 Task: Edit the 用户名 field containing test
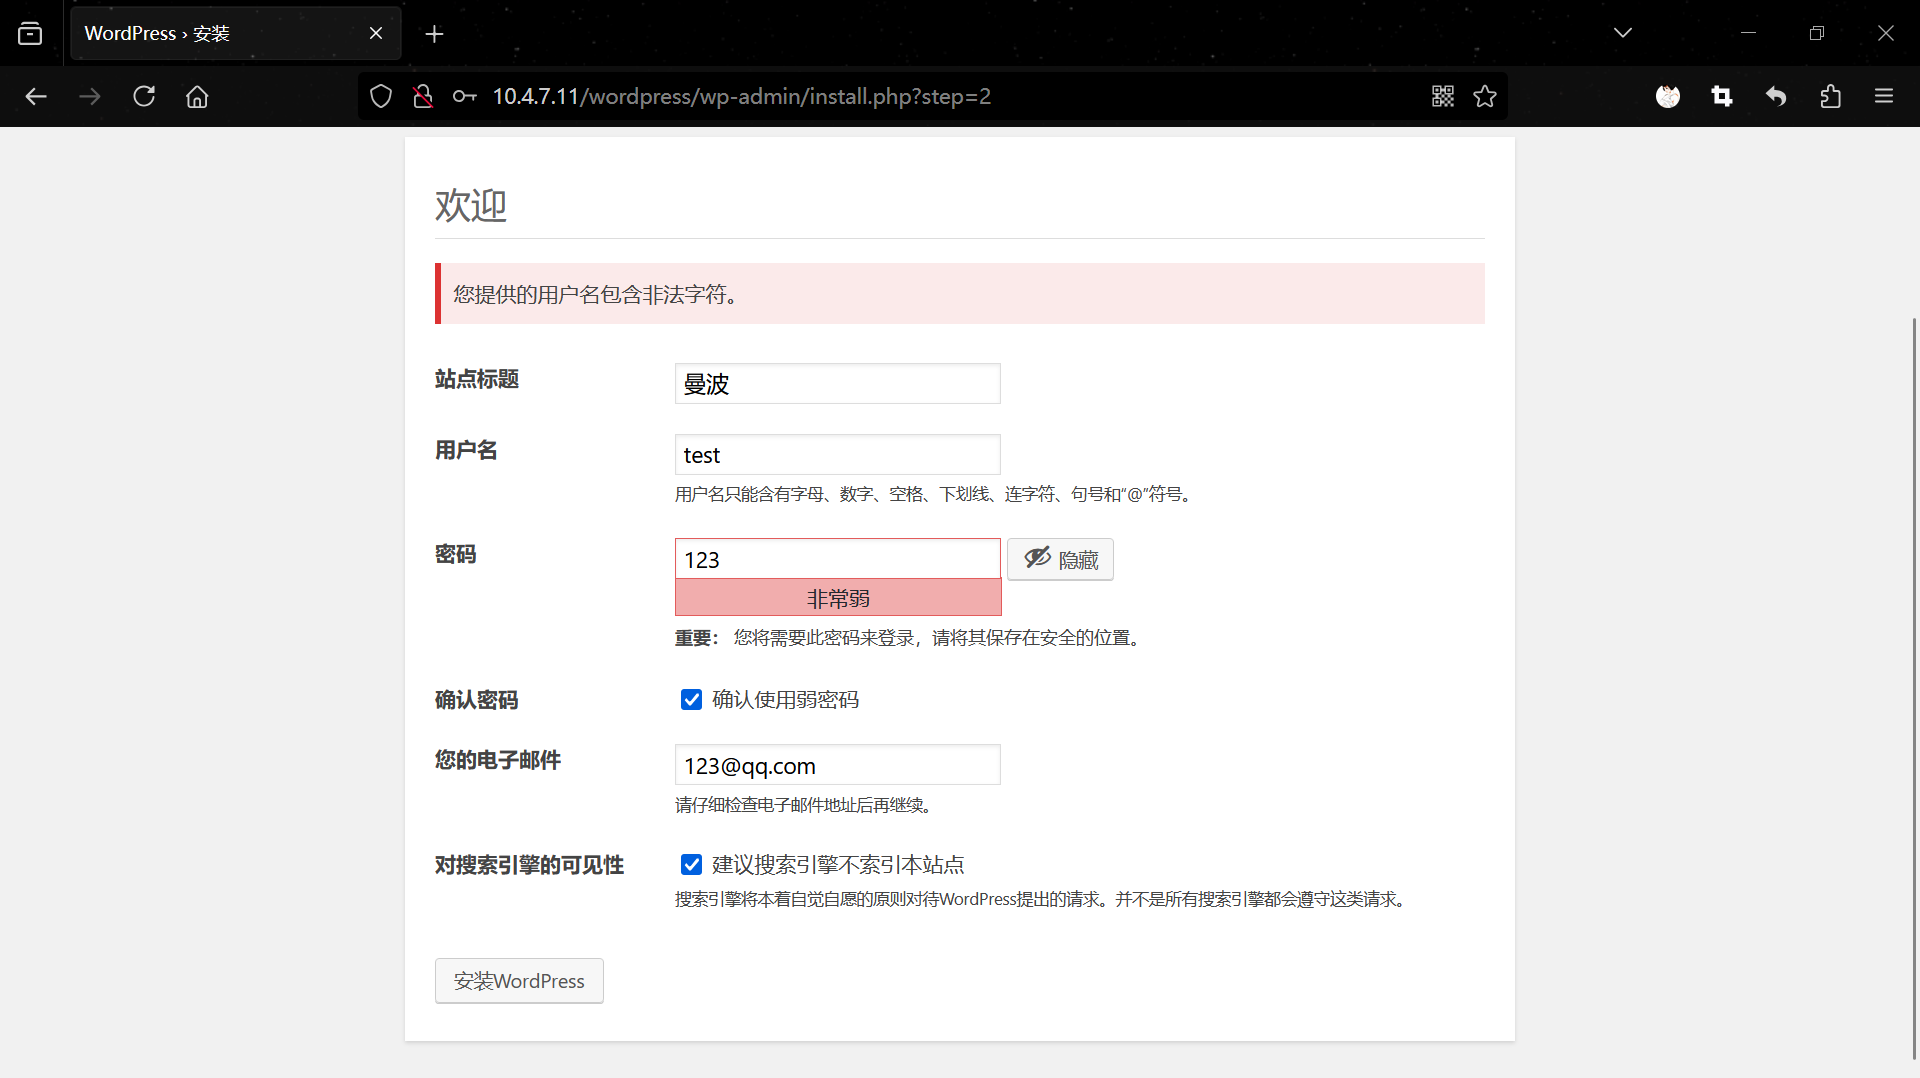coord(838,455)
